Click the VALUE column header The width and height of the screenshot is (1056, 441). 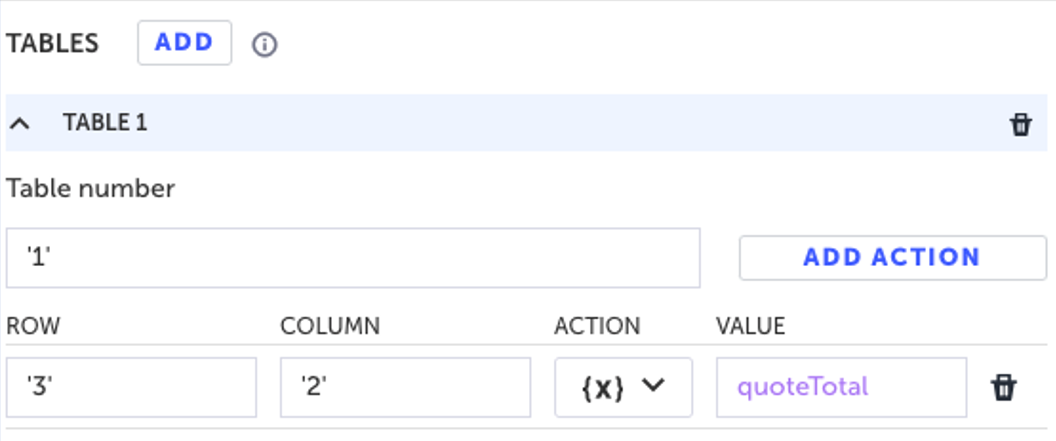[x=750, y=326]
